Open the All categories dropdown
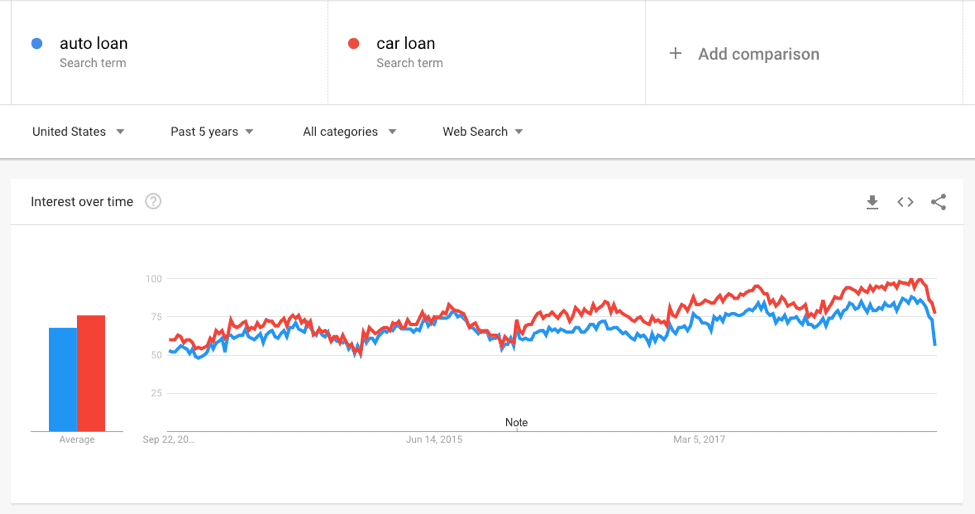The width and height of the screenshot is (975, 514). tap(349, 132)
